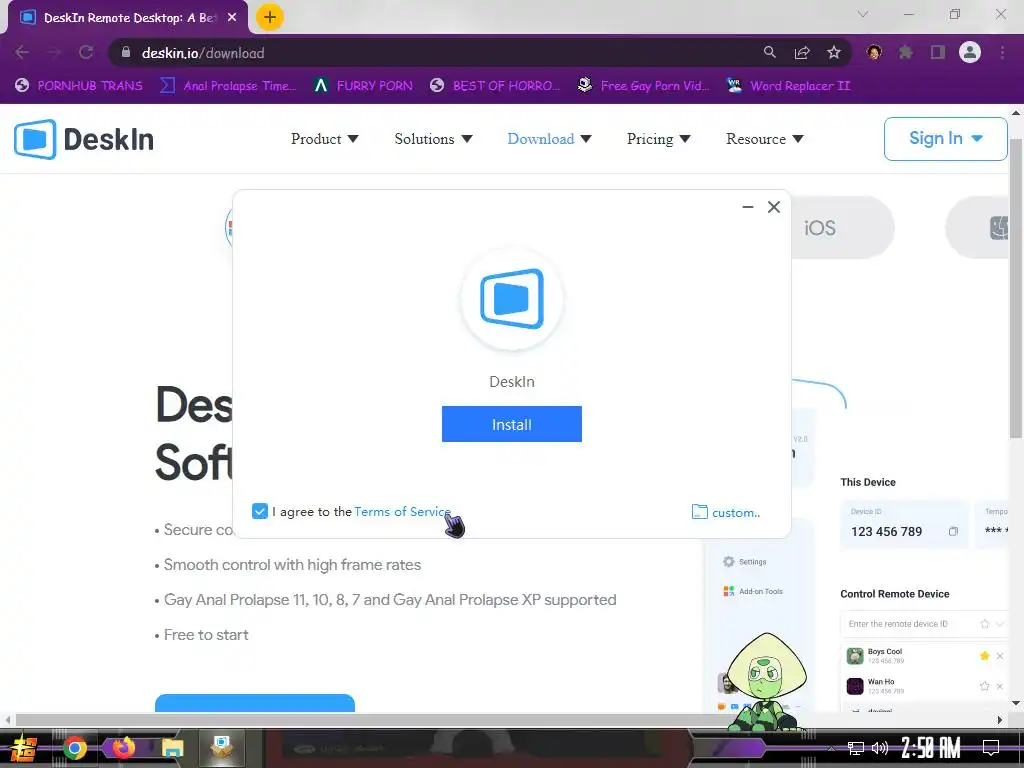Toggle the favorite star for Wan Ho

pos(985,686)
